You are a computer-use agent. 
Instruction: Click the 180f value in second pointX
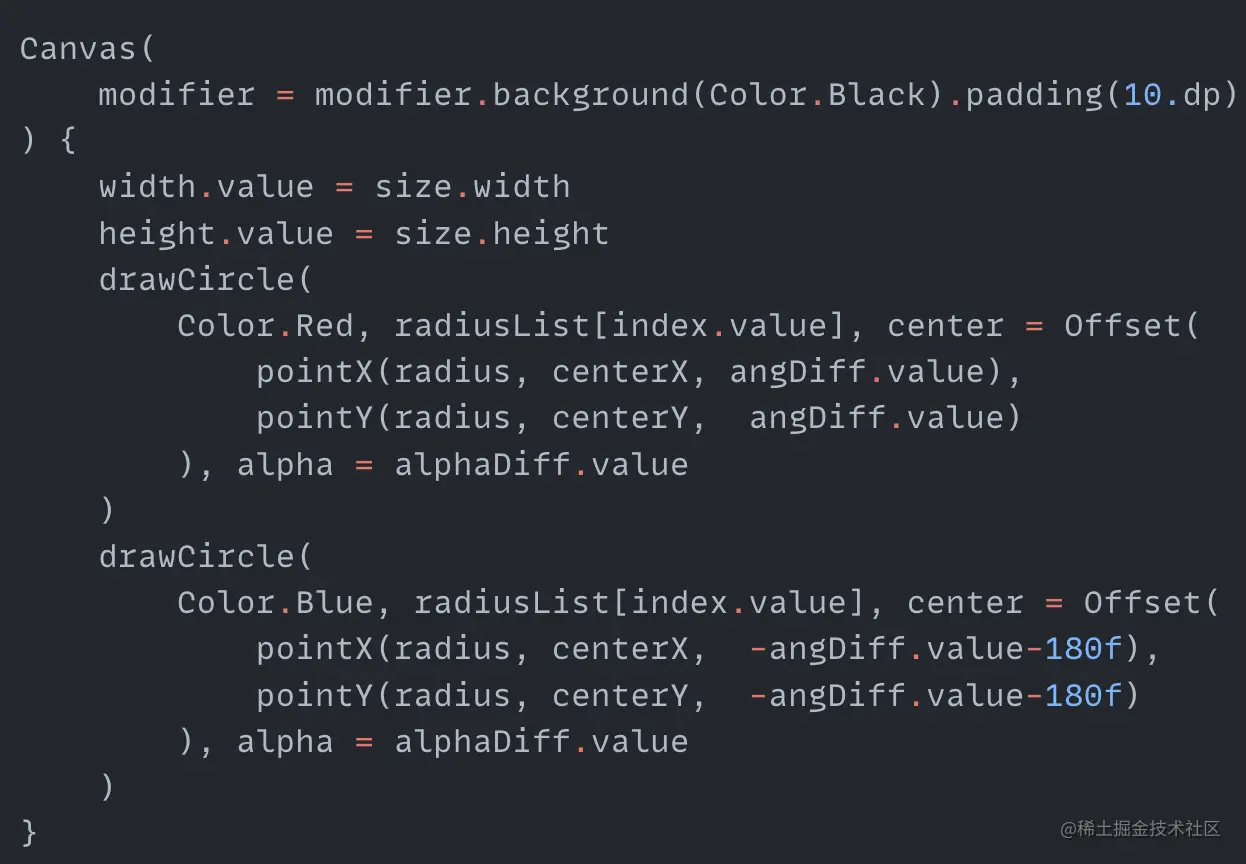(1084, 649)
